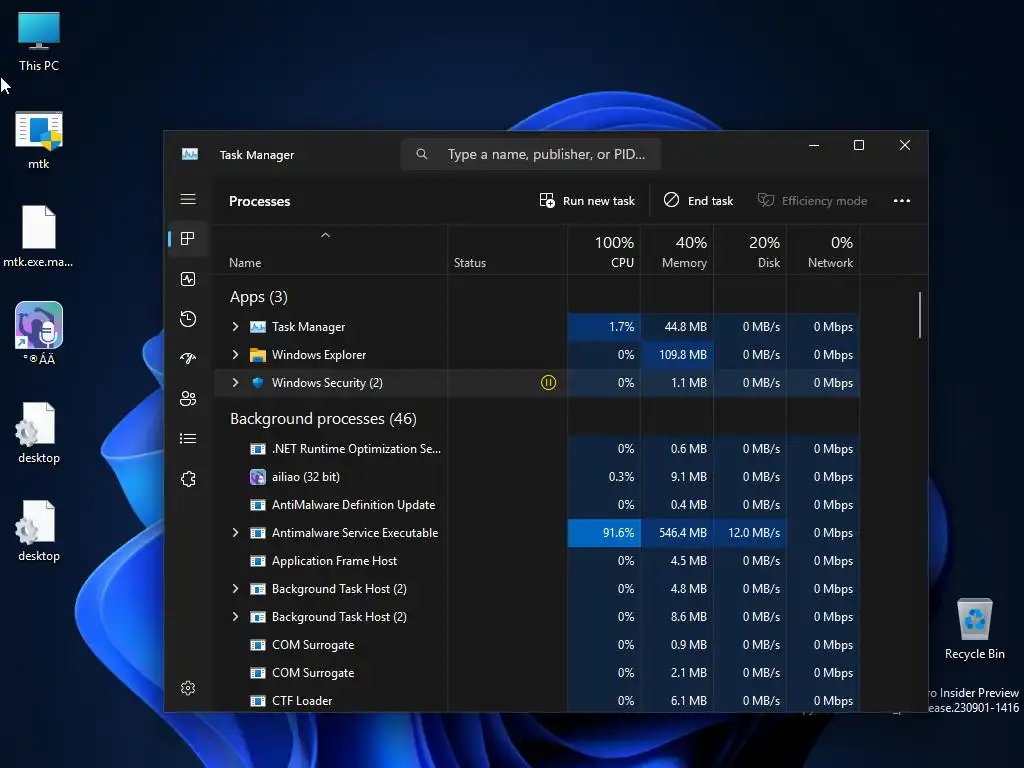The width and height of the screenshot is (1024, 768).
Task: Sort processes by Disk column
Action: pyautogui.click(x=751, y=251)
